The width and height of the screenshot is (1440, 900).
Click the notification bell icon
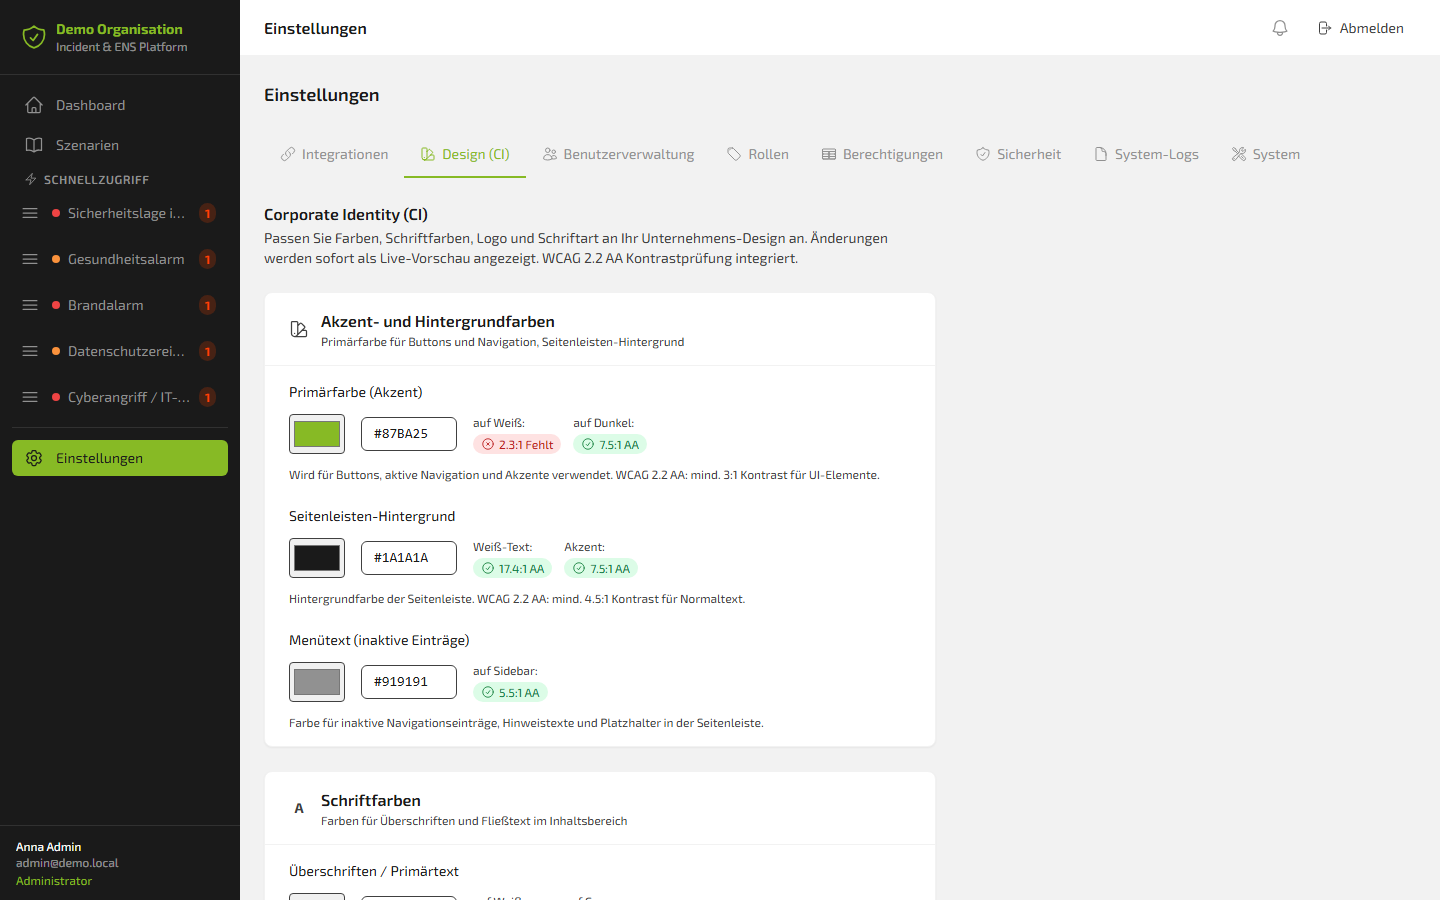point(1280,28)
